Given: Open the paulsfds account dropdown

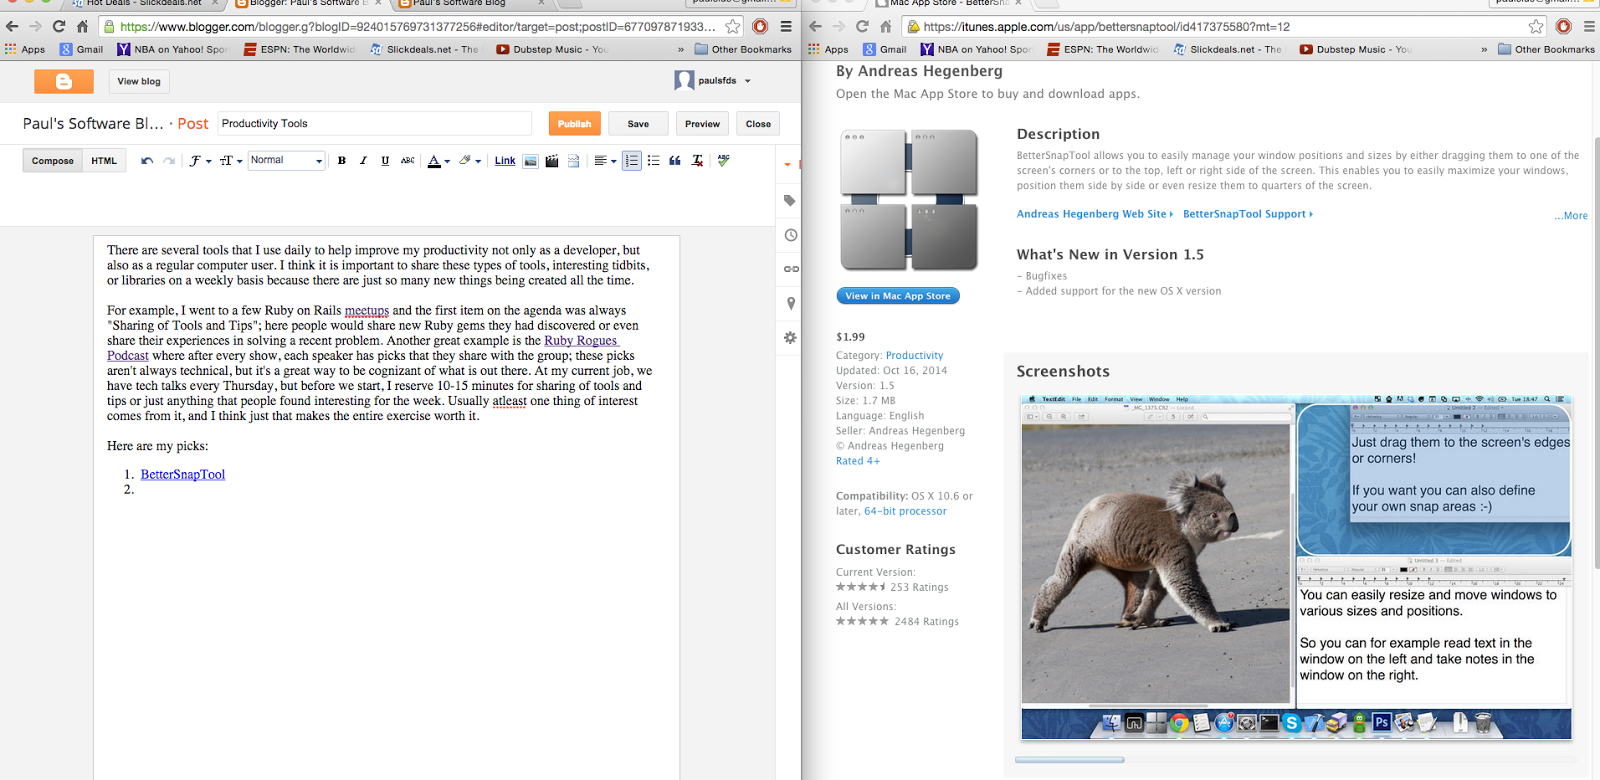Looking at the screenshot, I should pos(713,81).
